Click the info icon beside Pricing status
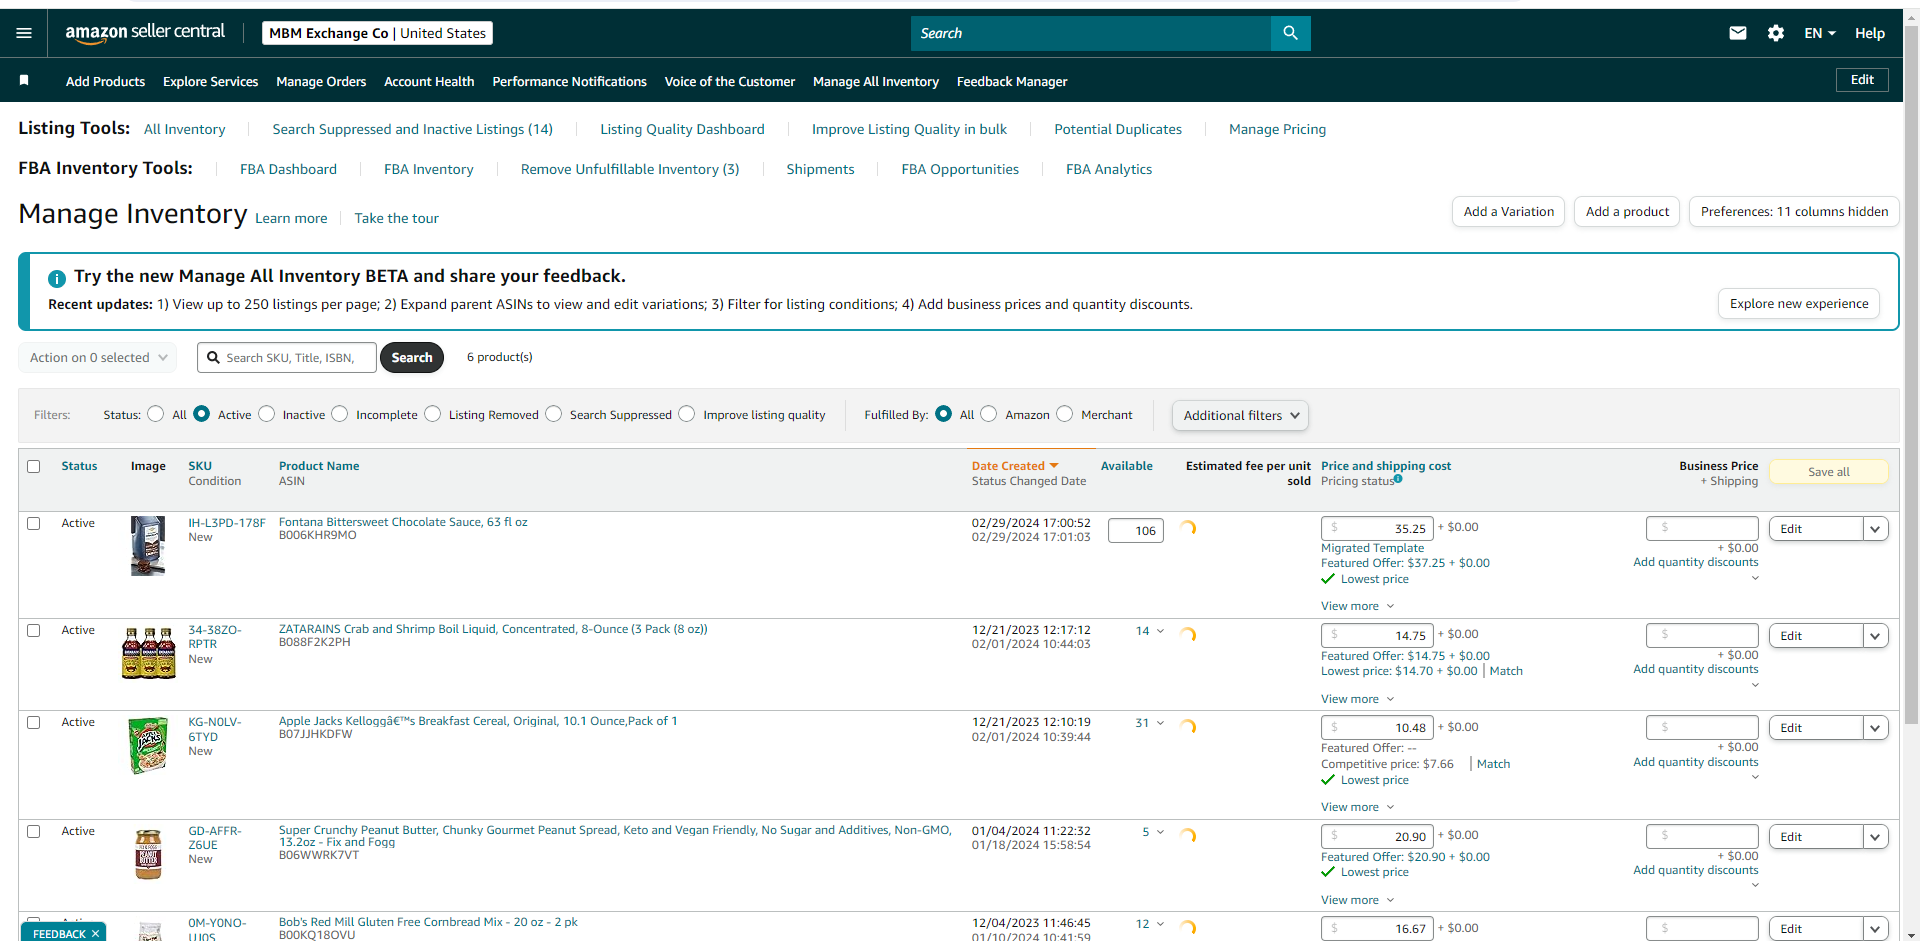 (1398, 479)
